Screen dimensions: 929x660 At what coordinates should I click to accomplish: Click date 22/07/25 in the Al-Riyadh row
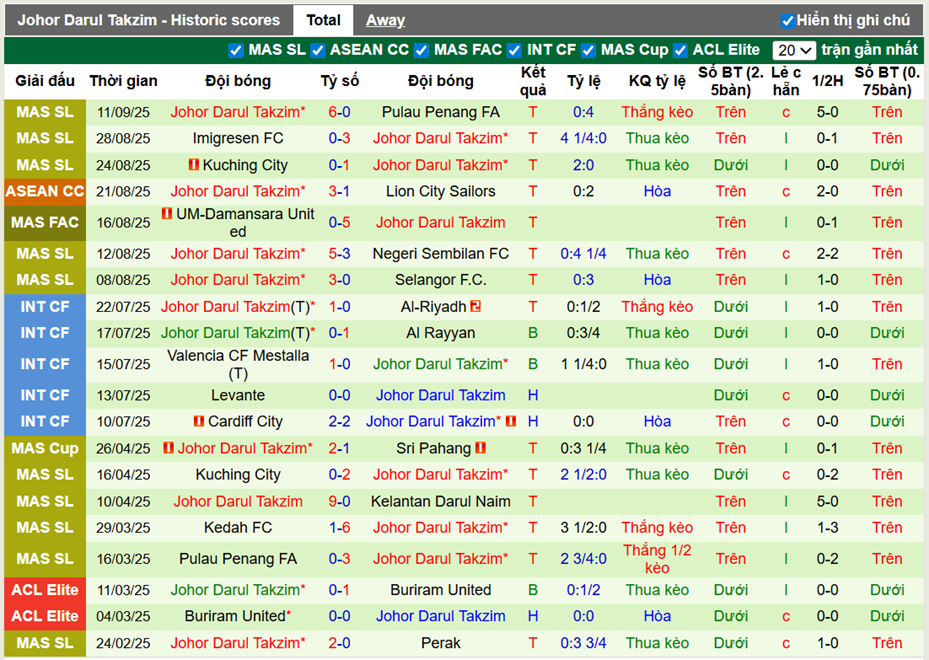pos(123,306)
